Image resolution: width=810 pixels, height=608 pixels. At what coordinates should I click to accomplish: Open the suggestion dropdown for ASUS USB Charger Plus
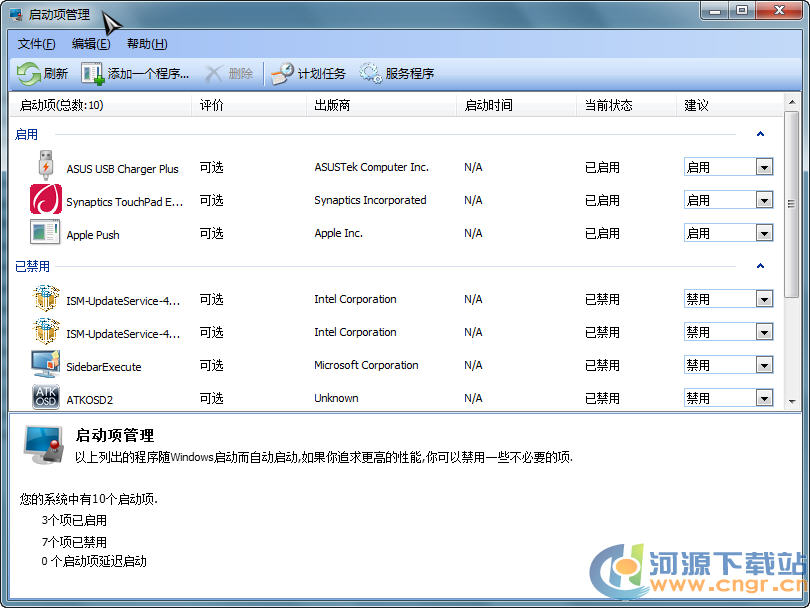(x=764, y=168)
